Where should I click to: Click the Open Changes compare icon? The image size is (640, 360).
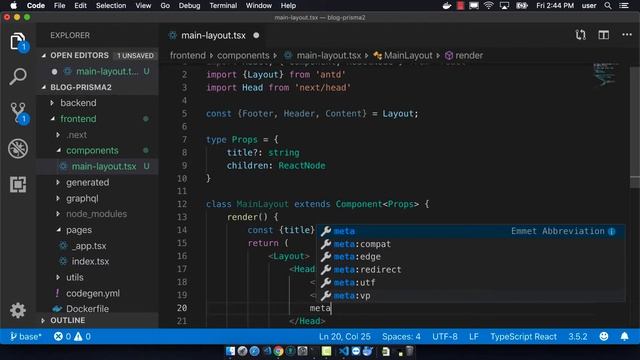point(580,35)
